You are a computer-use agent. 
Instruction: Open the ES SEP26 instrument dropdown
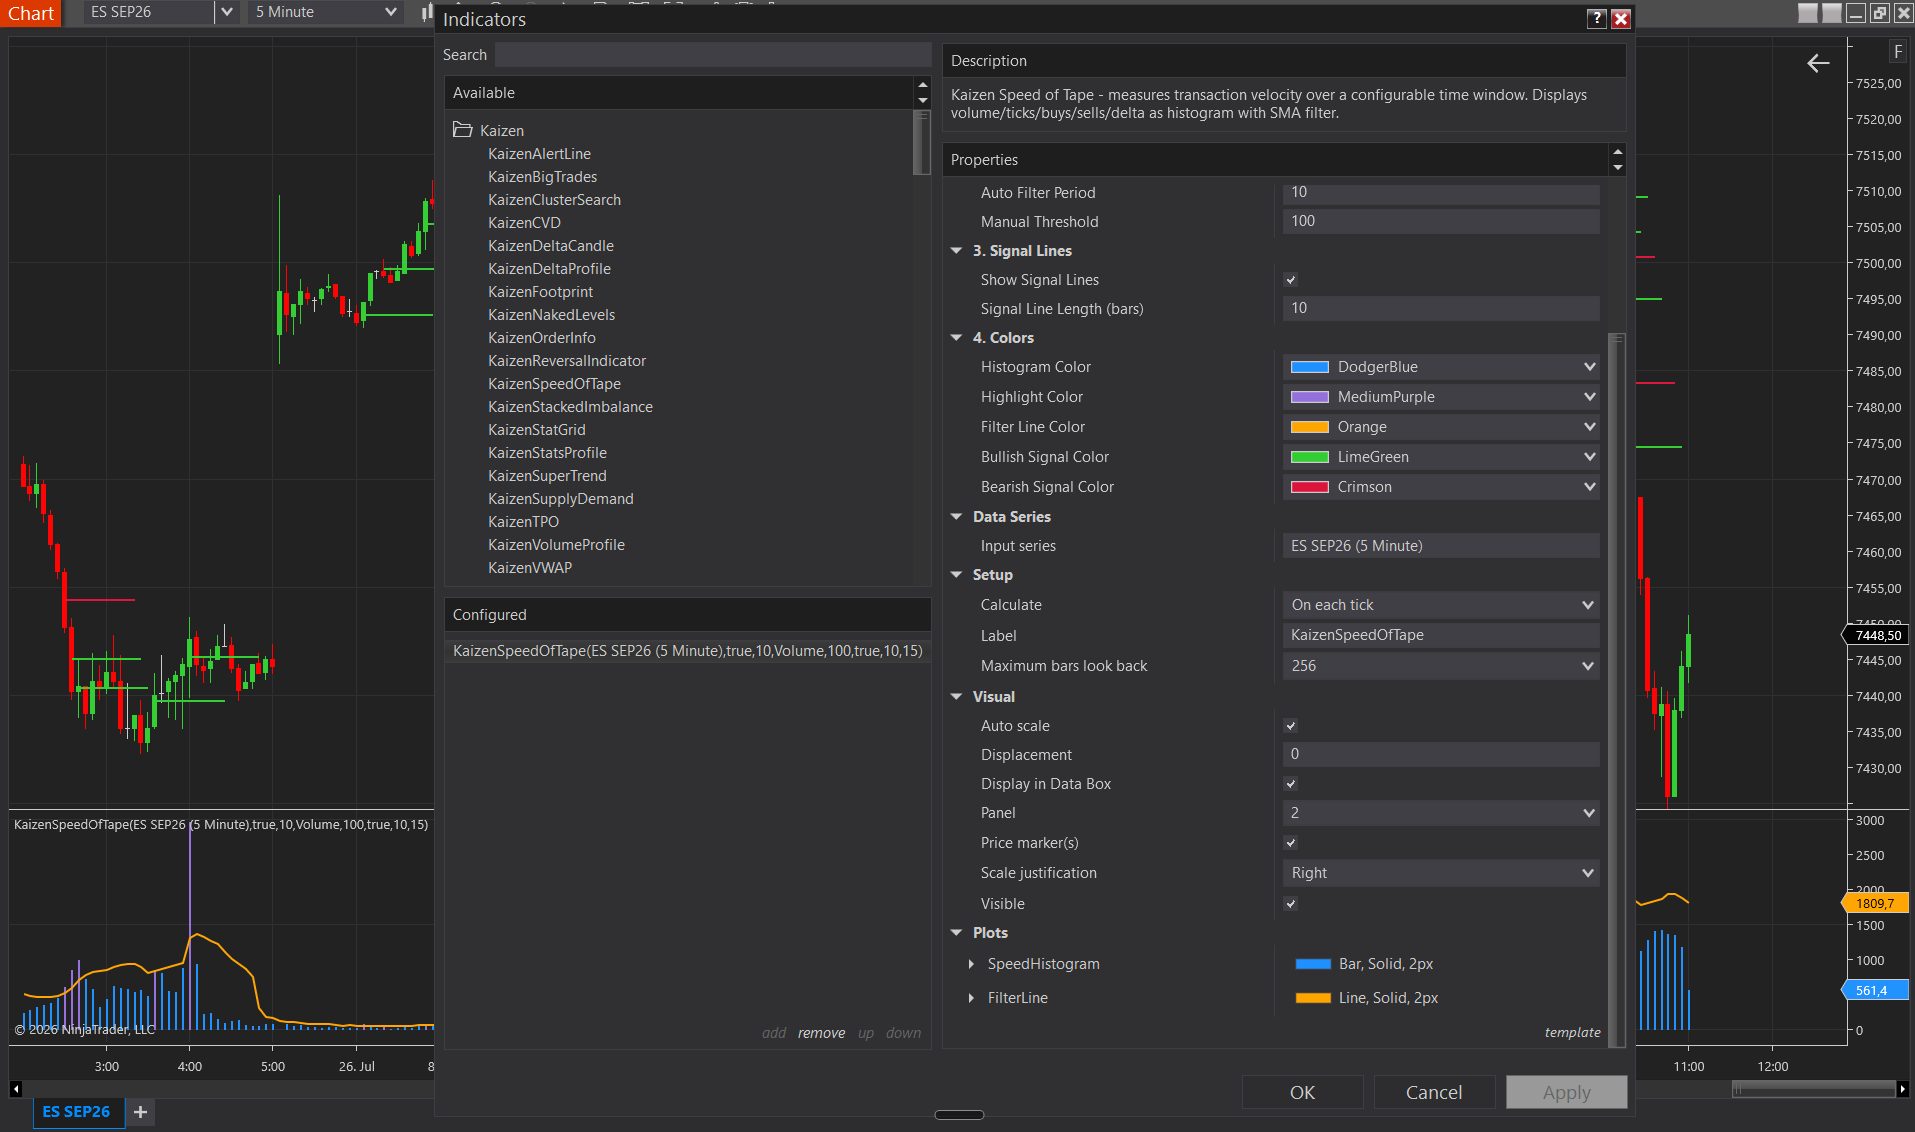pyautogui.click(x=227, y=12)
